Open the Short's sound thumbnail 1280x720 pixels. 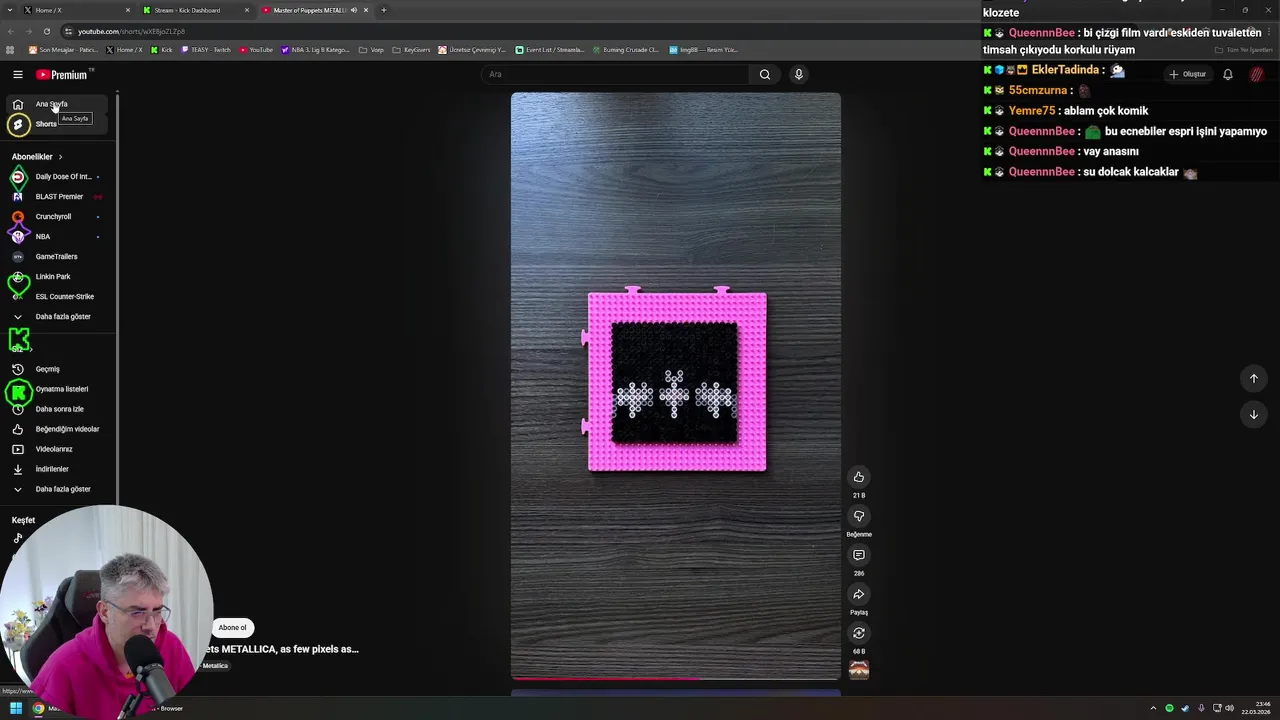(858, 670)
